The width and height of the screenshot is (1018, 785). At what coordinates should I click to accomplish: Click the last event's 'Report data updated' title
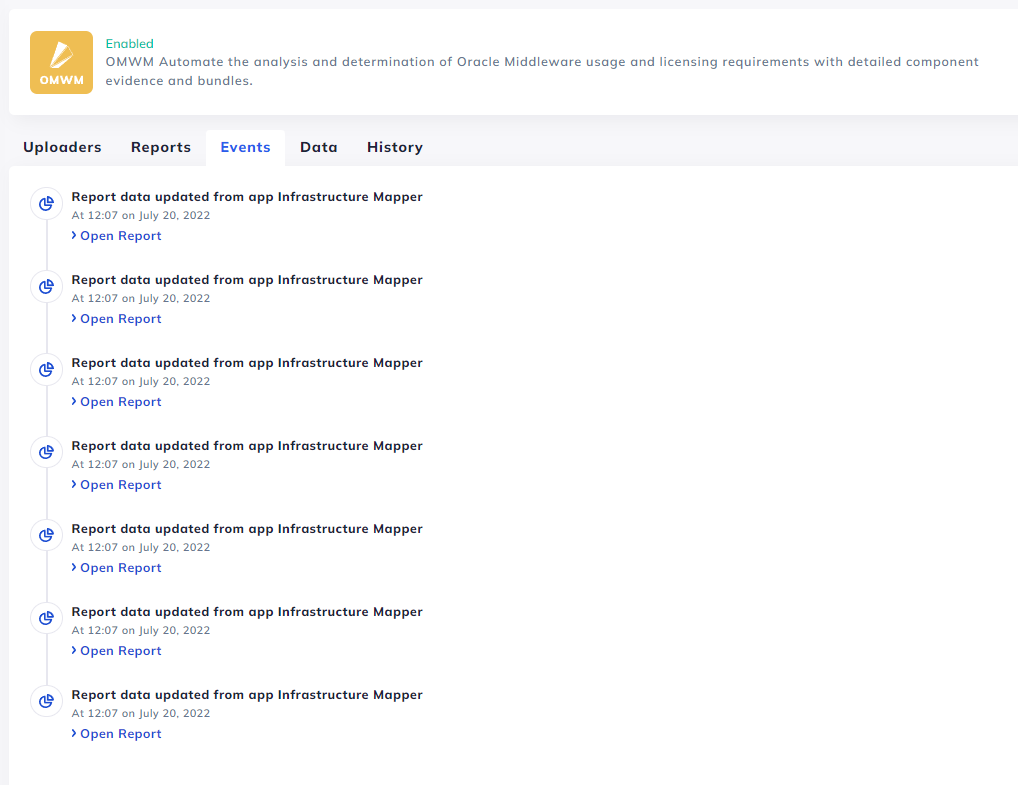point(247,695)
